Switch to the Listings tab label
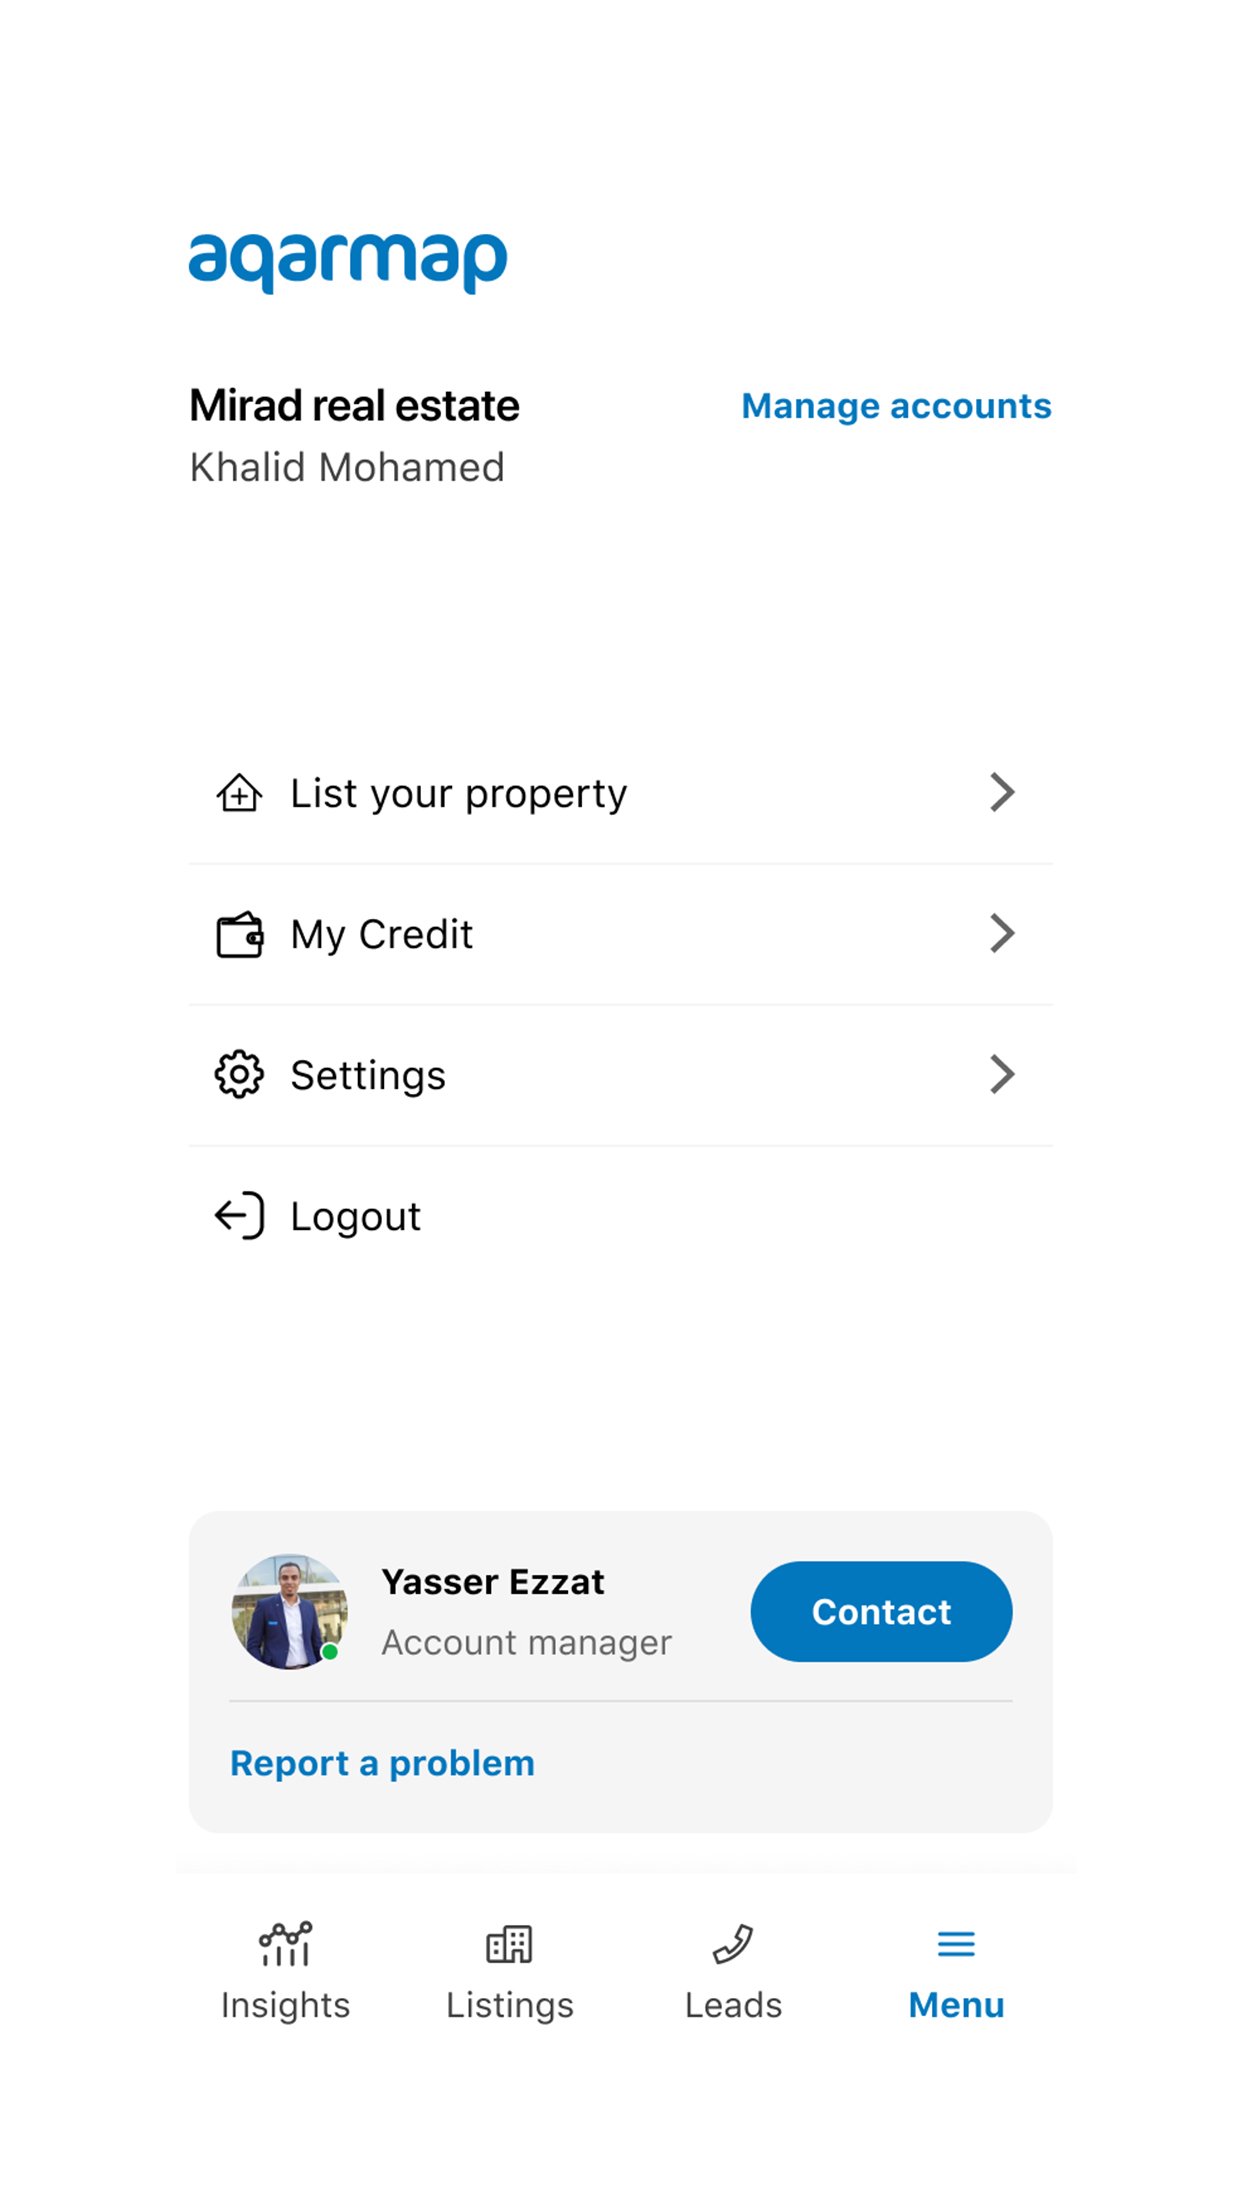This screenshot has width=1242, height=2206. point(509,2005)
